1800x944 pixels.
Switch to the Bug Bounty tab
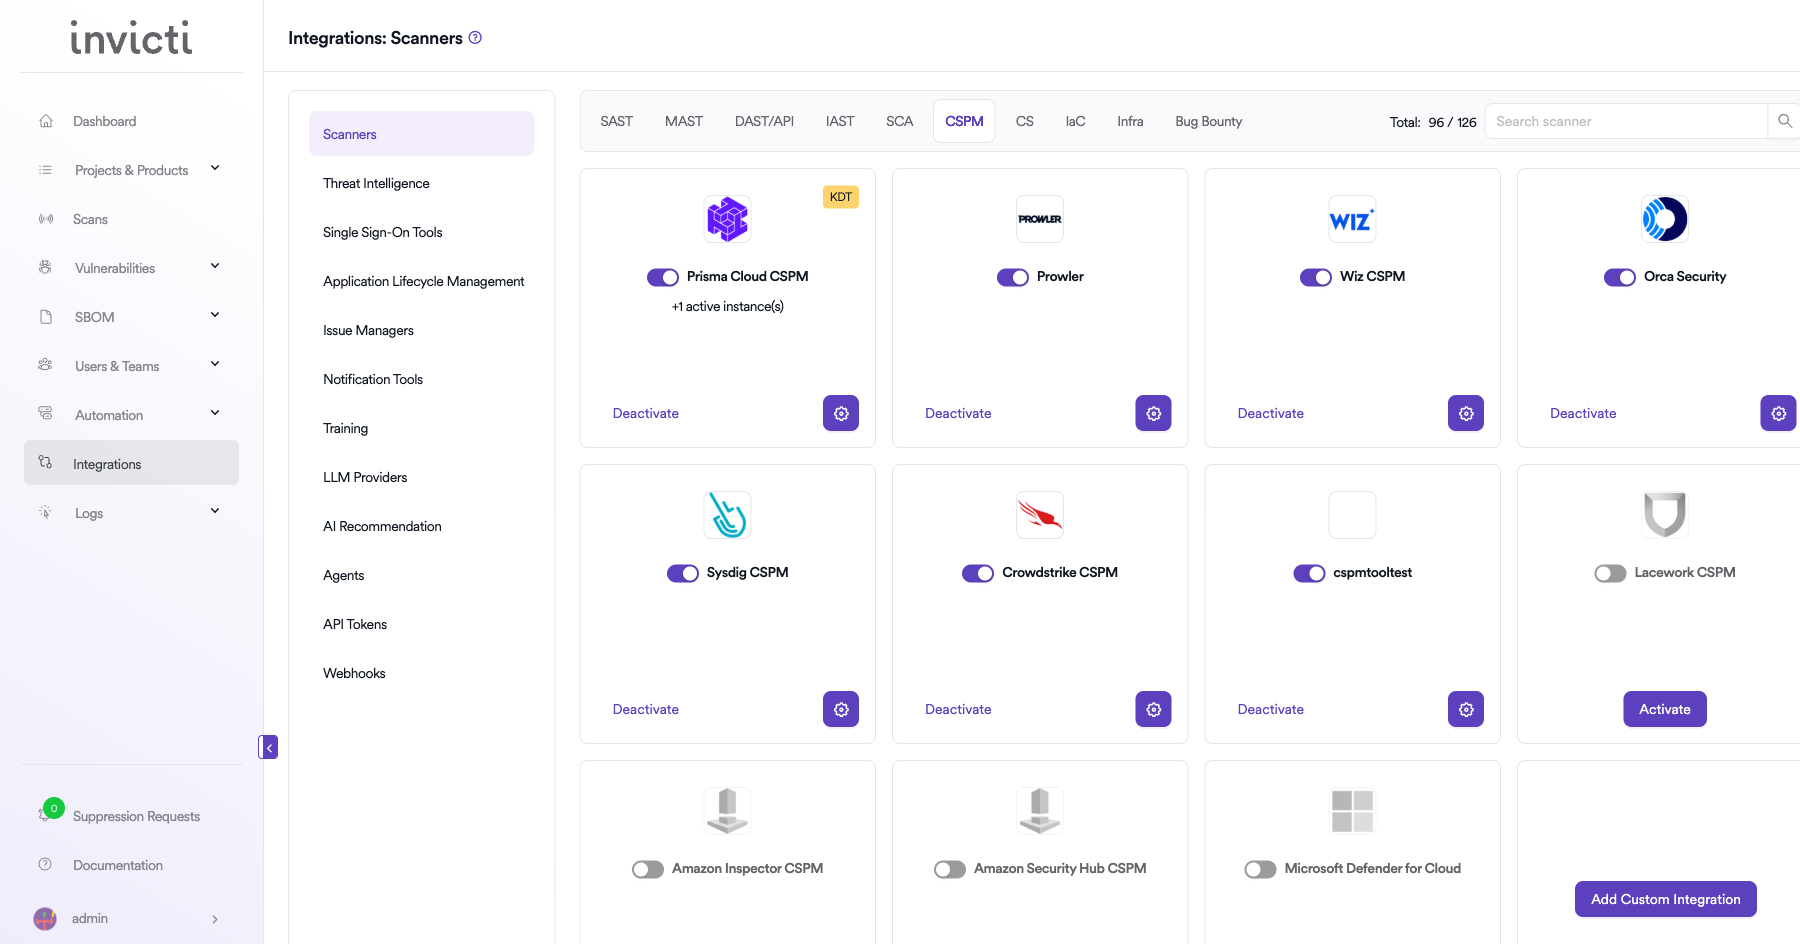(x=1208, y=121)
